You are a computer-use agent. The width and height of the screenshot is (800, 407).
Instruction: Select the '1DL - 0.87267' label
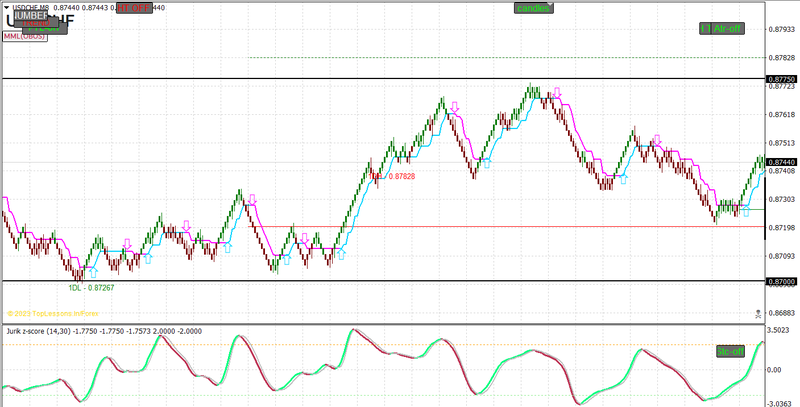91,288
